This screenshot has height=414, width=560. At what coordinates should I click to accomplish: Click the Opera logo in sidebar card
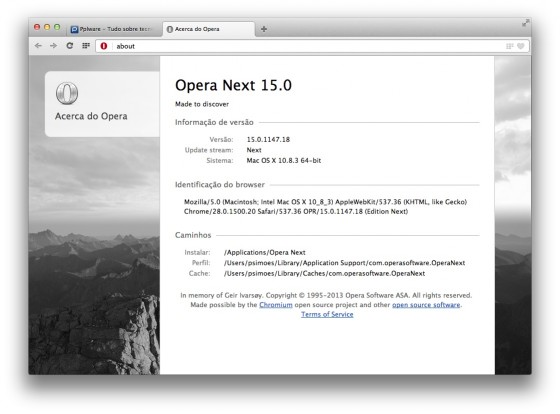(x=67, y=93)
